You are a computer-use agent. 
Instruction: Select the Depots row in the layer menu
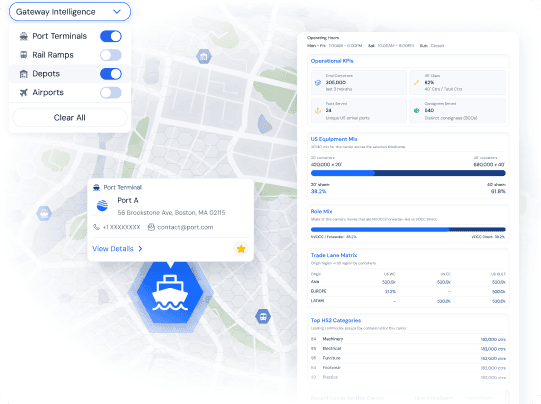click(70, 74)
